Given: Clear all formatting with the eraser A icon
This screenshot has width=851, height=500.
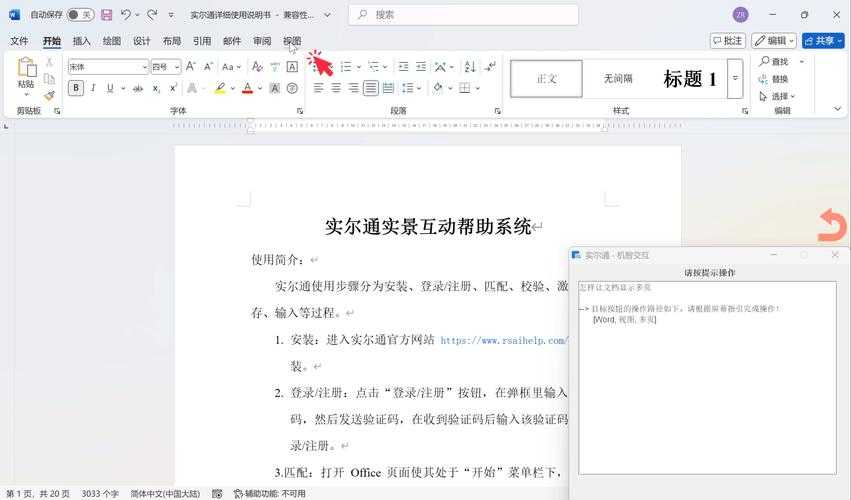Looking at the screenshot, I should (x=257, y=66).
